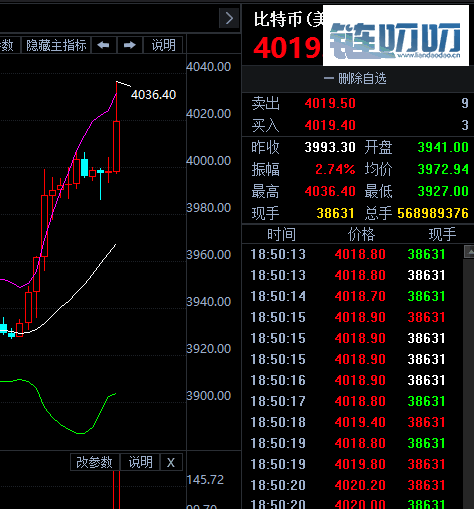This screenshot has height=509, width=474.
Task: Click the left arrow chart navigation button
Action: coord(103,45)
